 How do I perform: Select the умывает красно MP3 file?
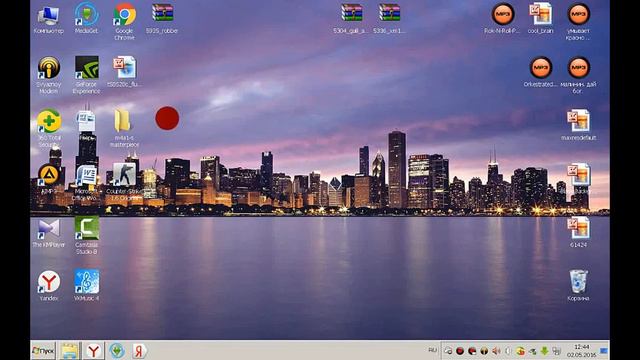click(x=578, y=22)
